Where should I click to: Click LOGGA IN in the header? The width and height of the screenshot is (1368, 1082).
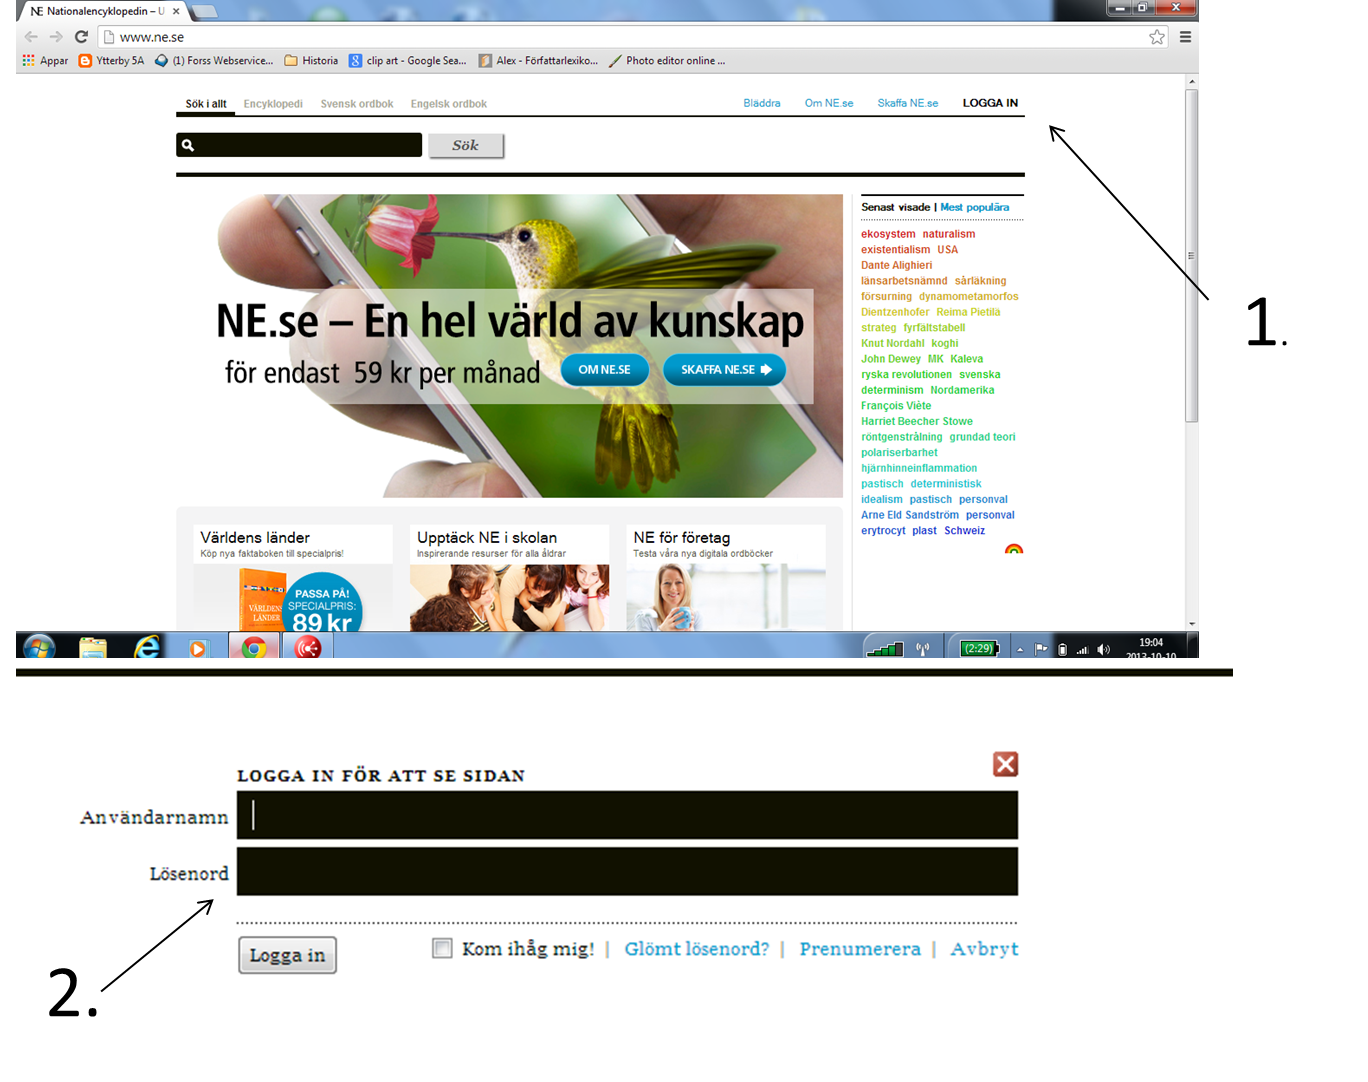tap(990, 103)
